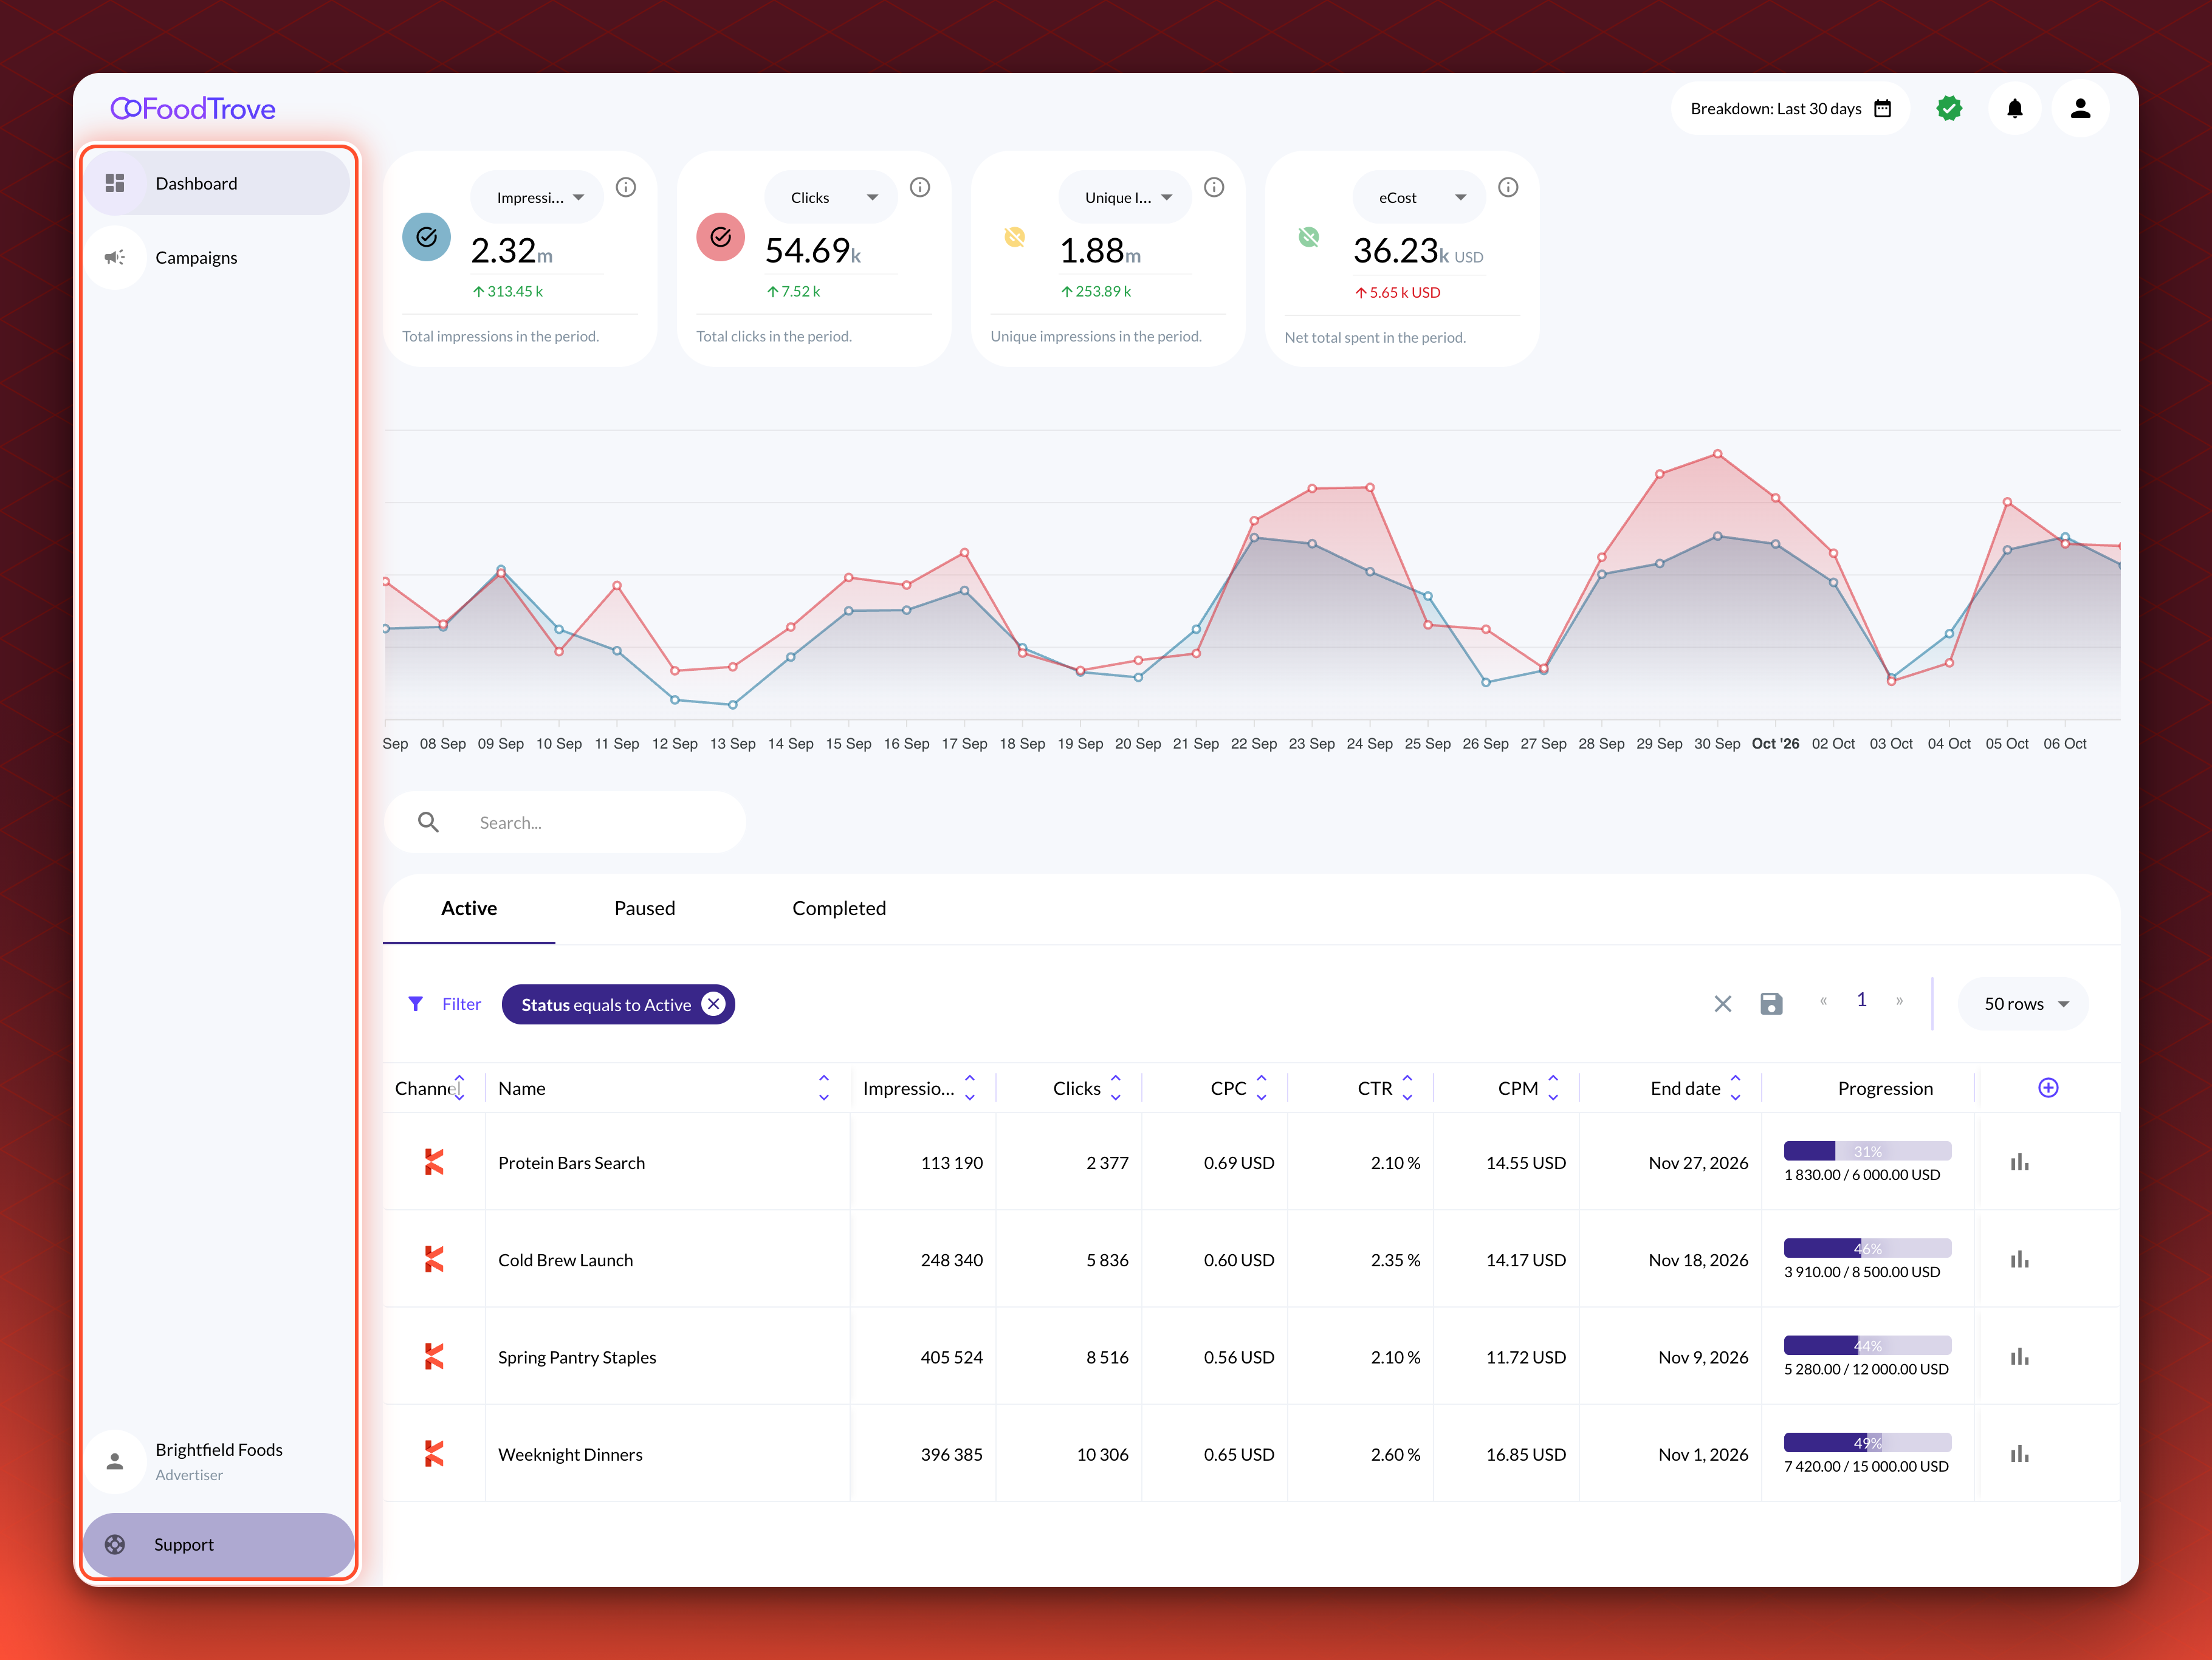Go to the next results page
Image resolution: width=2212 pixels, height=1660 pixels.
1899,1001
